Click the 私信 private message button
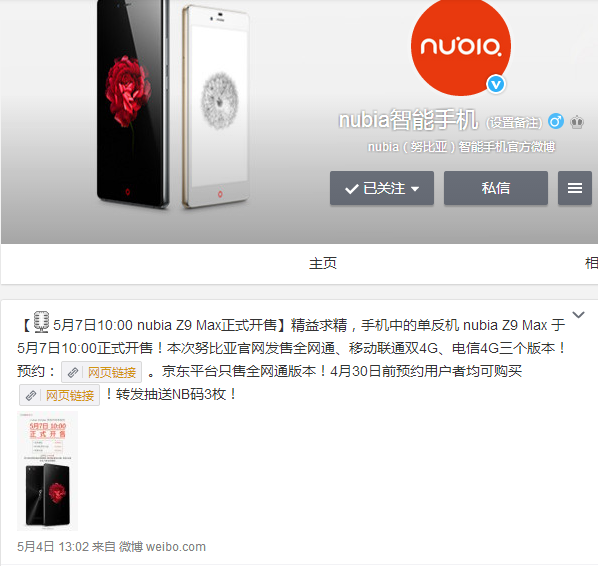Viewport: 598px width, 566px height. (x=496, y=188)
